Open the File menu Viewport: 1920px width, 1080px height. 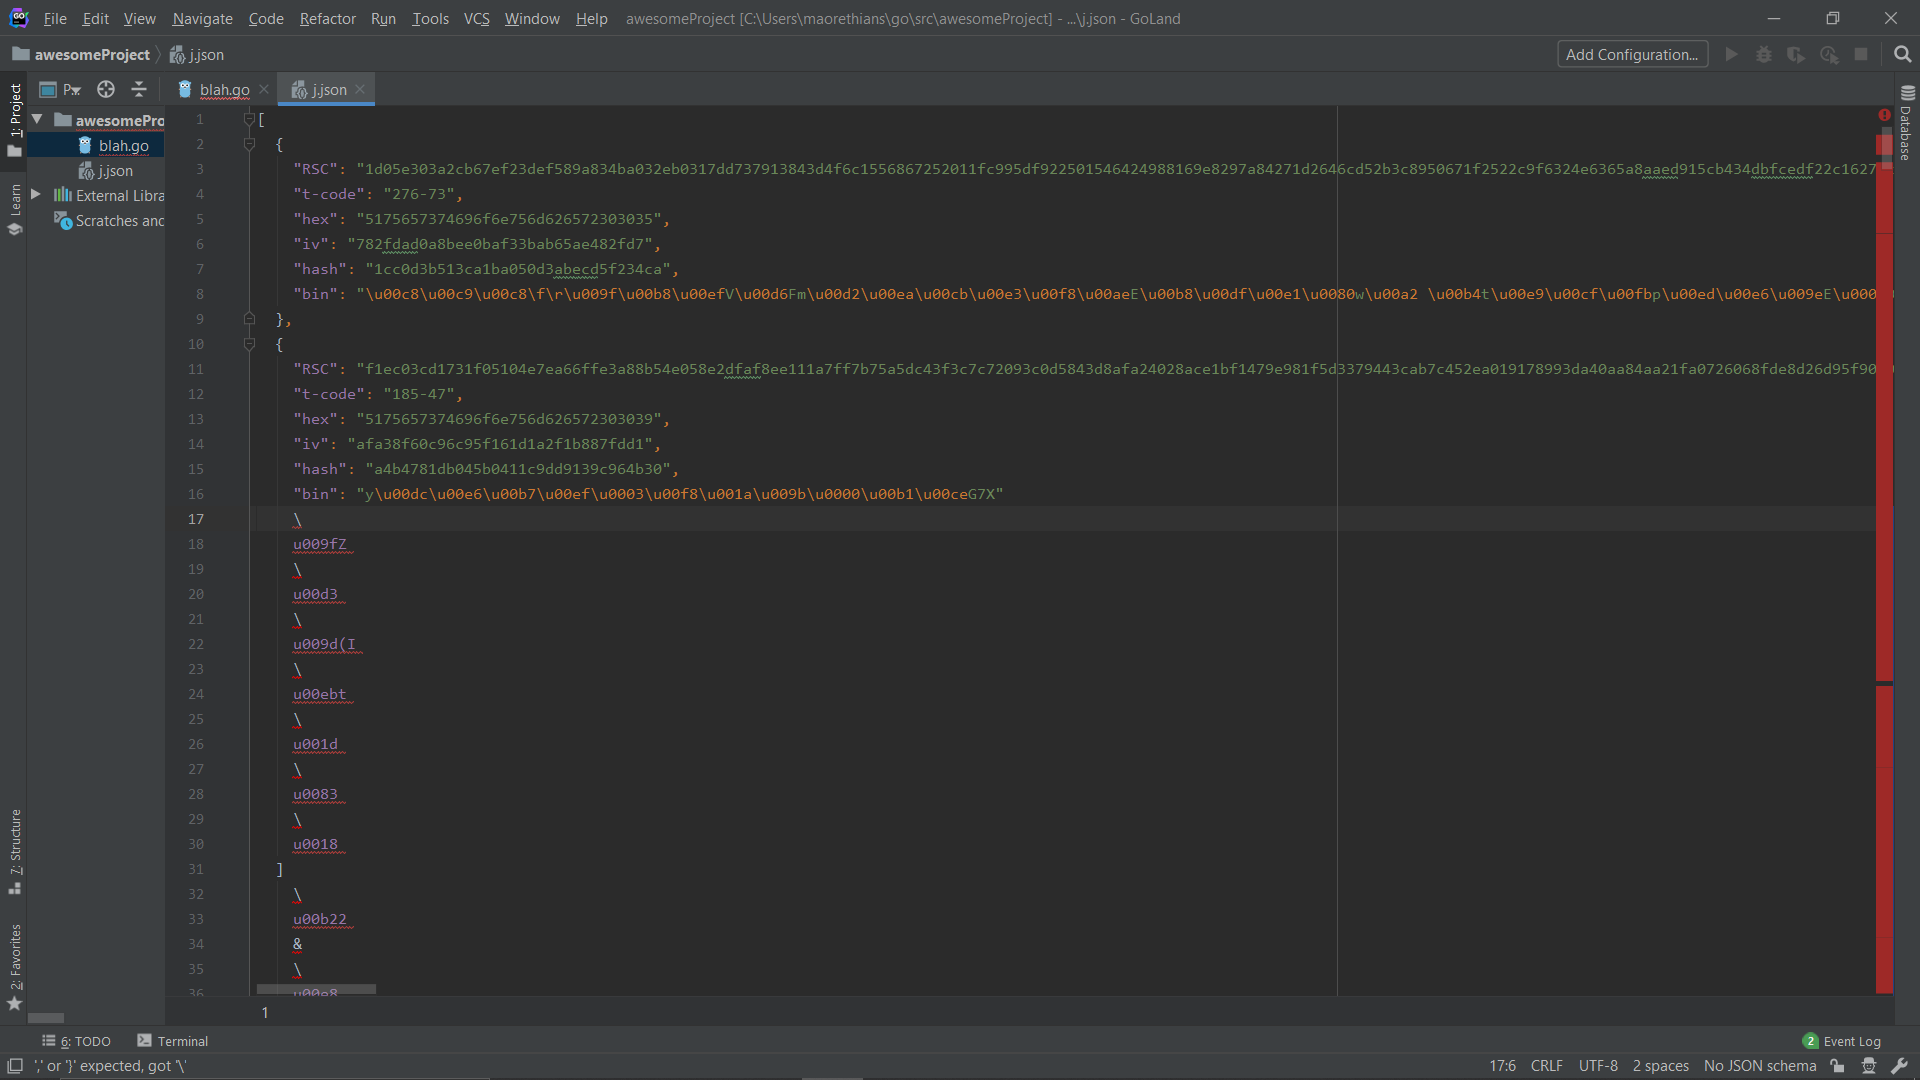coord(55,18)
